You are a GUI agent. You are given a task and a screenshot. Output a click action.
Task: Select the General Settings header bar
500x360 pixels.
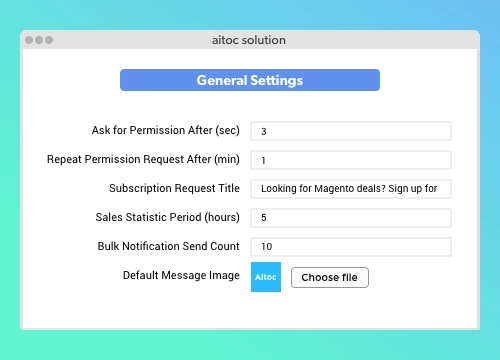point(250,80)
